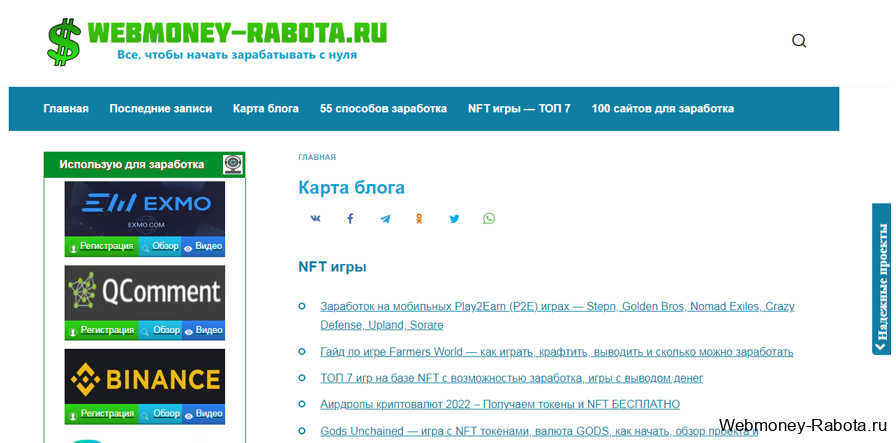Open Gods Unchained article link
This screenshot has width=896, height=443.
[x=539, y=430]
